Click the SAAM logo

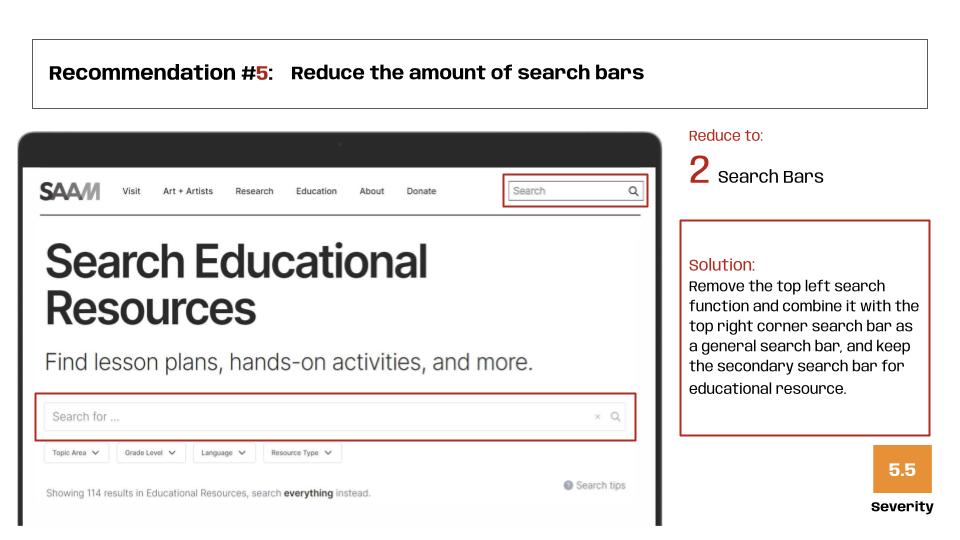(70, 191)
